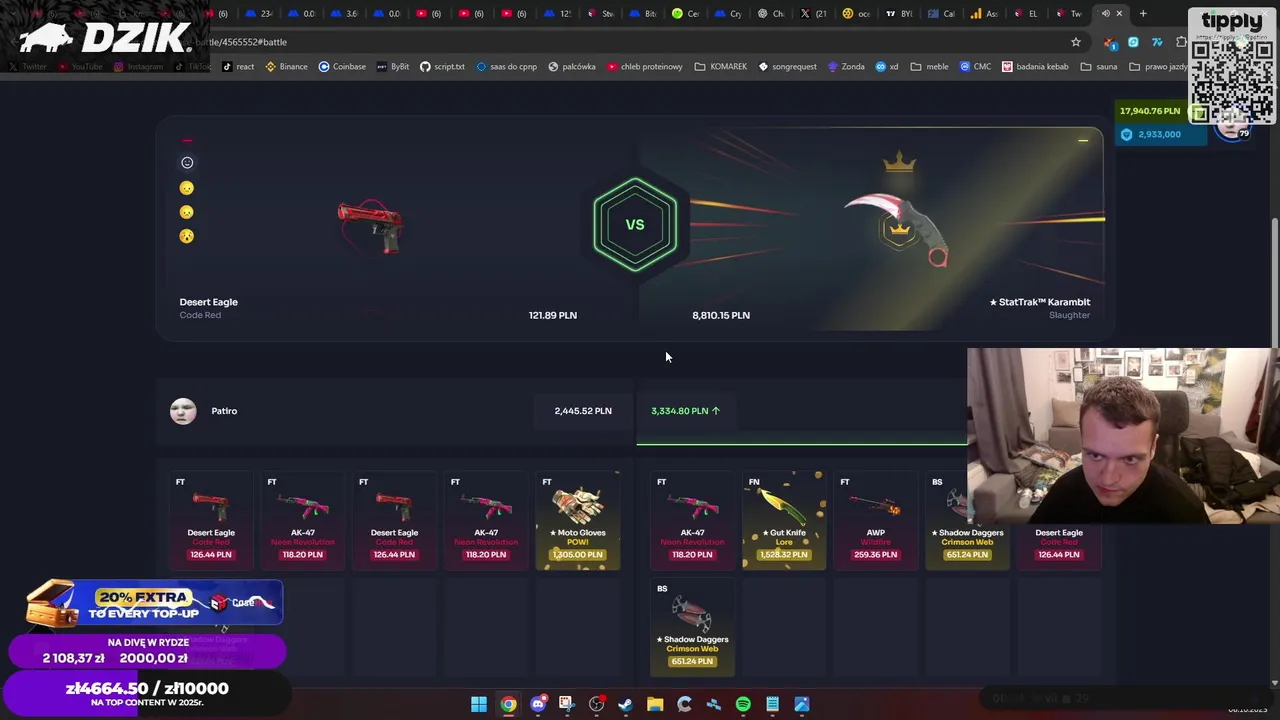Open the Desert Eagle Code Red skin image
The height and width of the screenshot is (720, 1280).
370,227
